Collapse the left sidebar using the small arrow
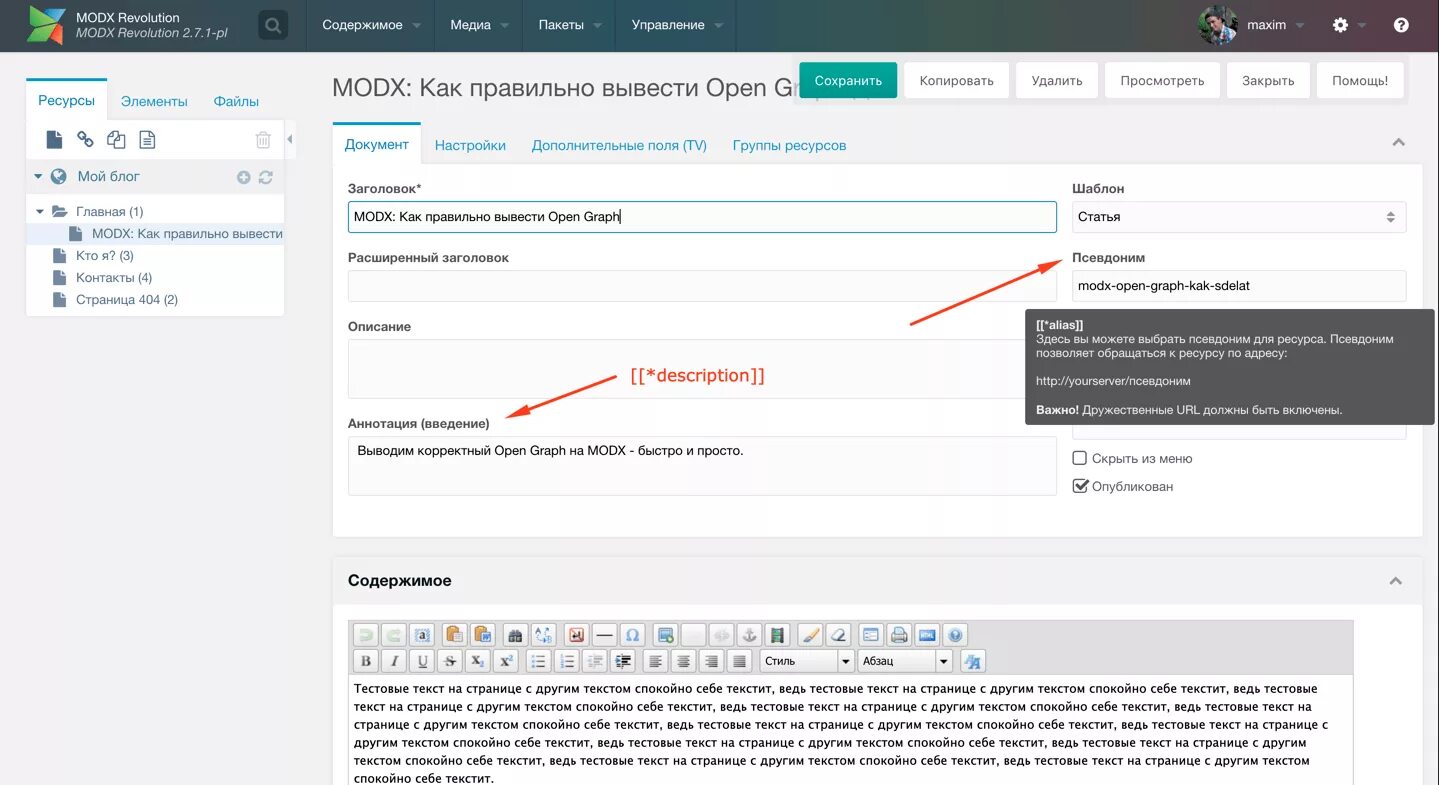Screen dimensions: 1439x785 (290, 139)
